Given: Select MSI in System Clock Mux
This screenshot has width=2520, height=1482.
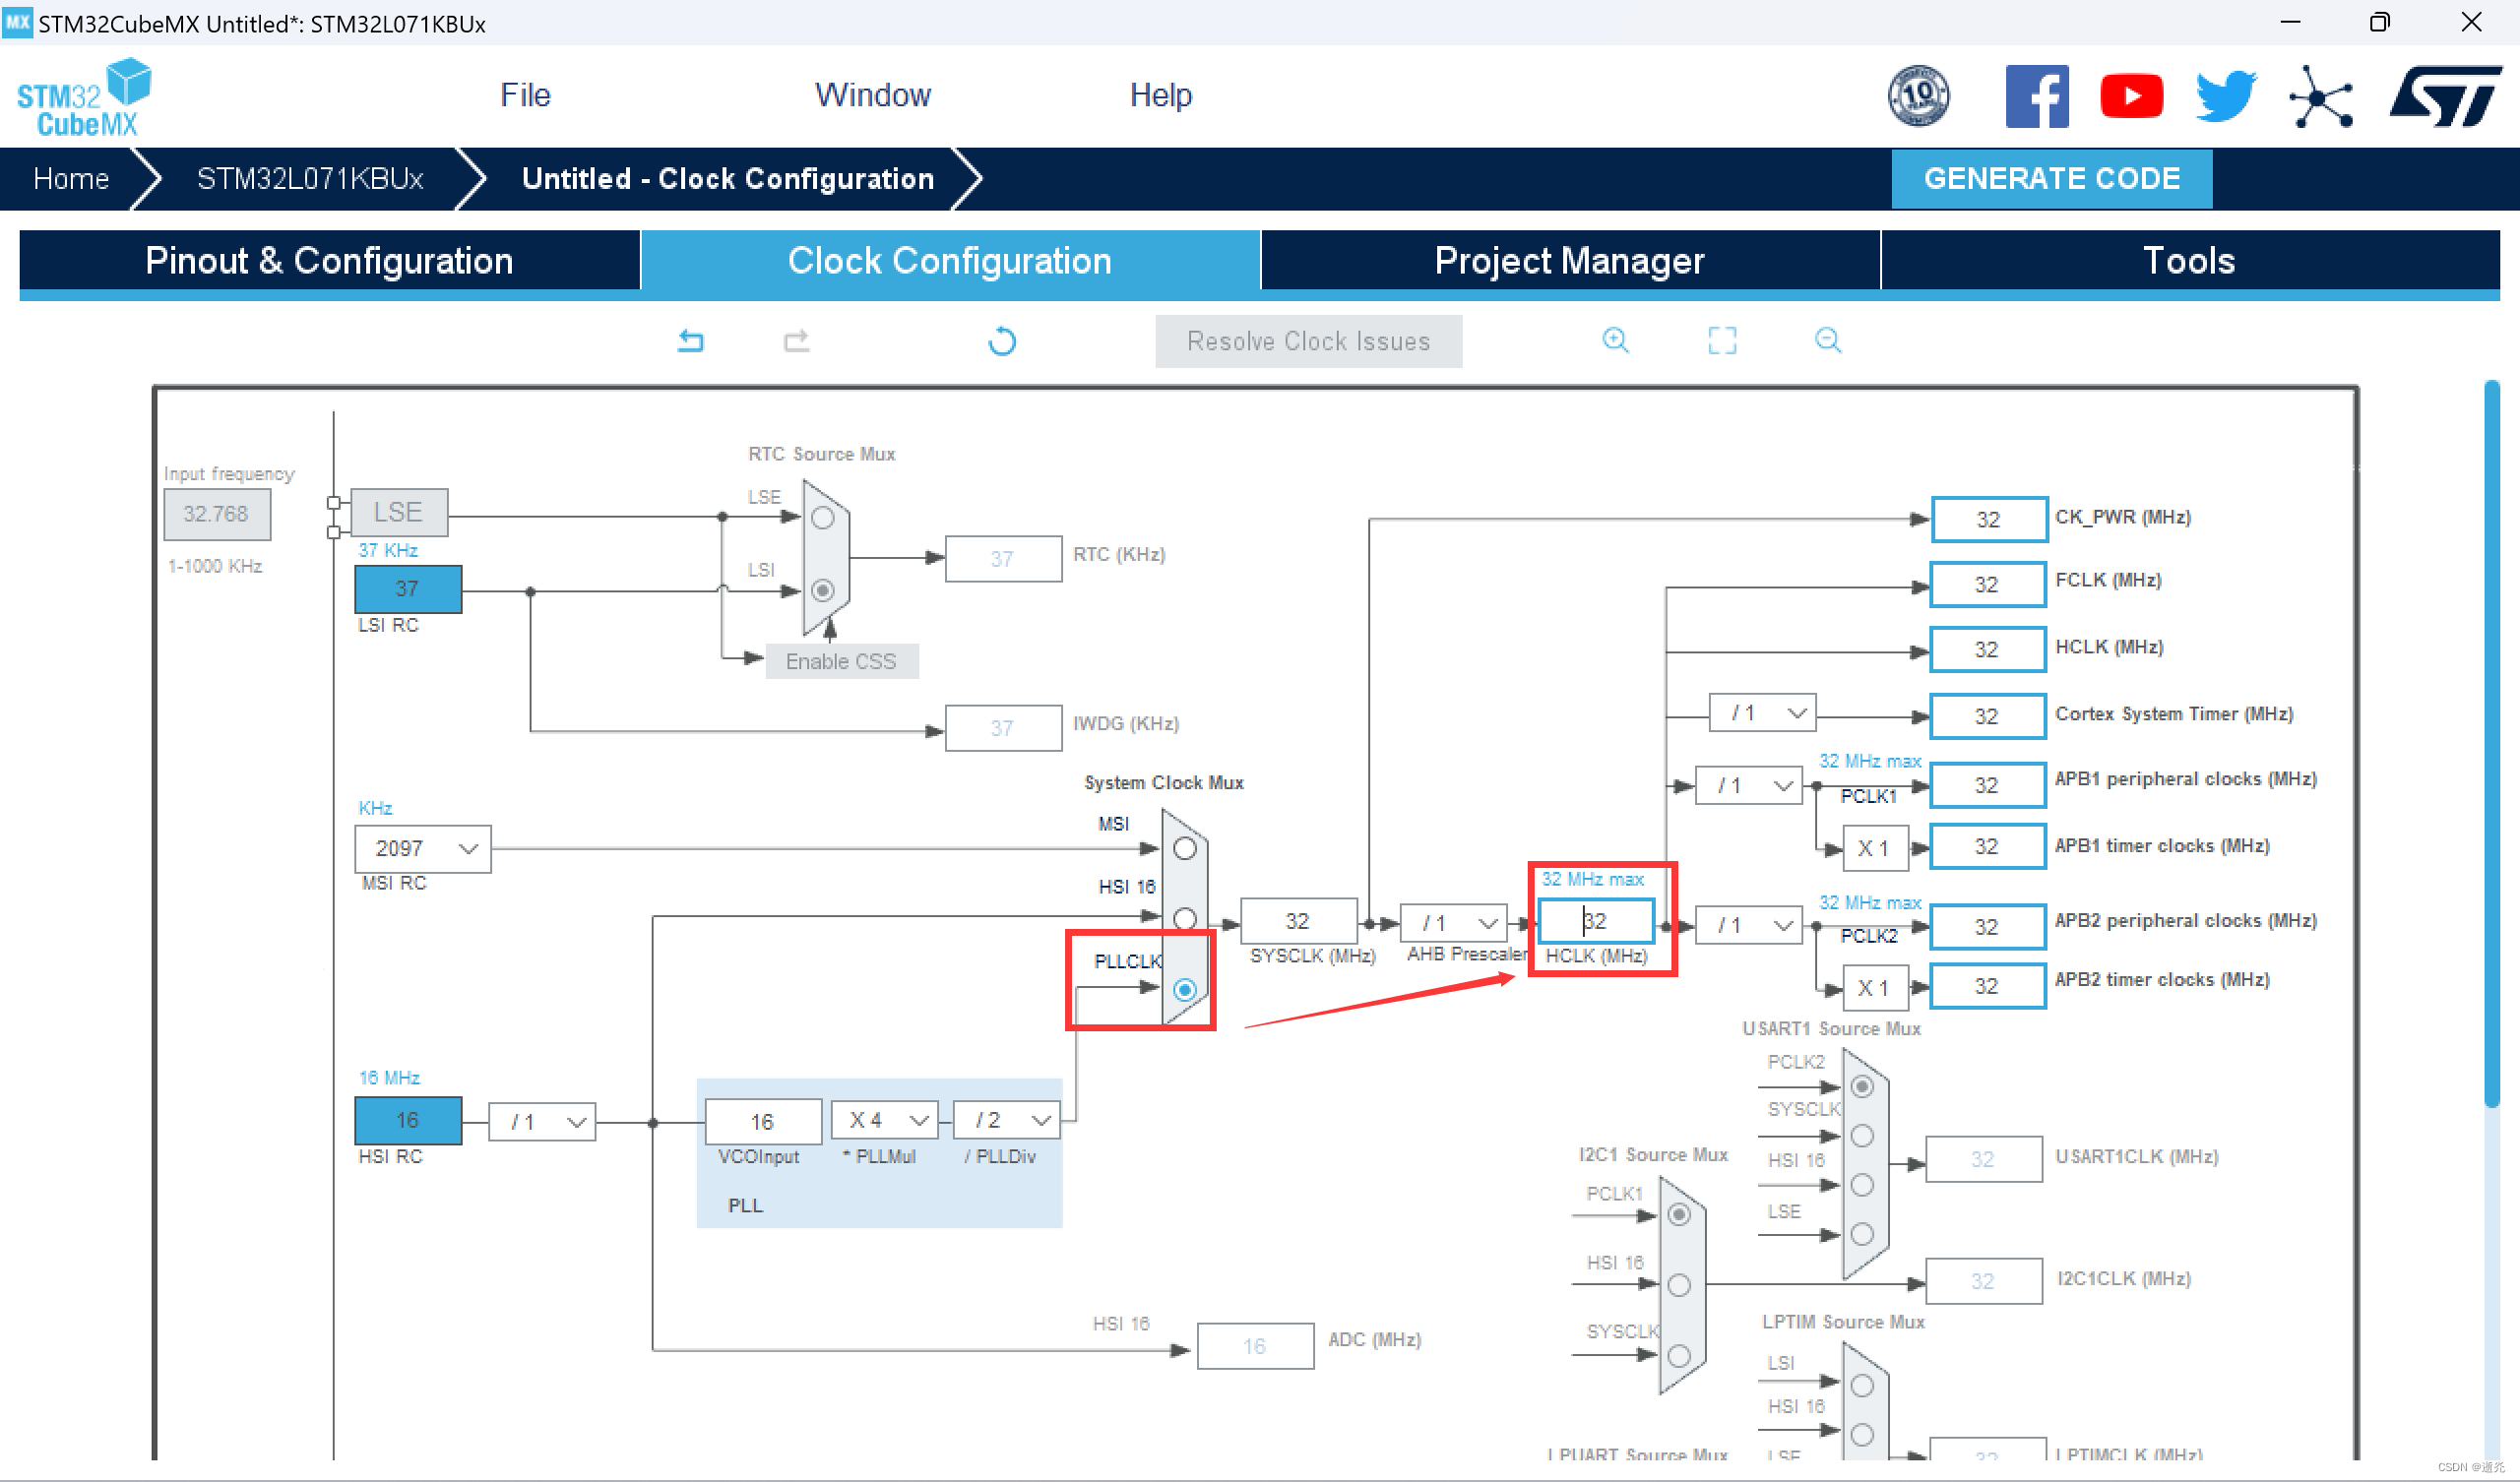Looking at the screenshot, I should click(x=1185, y=849).
